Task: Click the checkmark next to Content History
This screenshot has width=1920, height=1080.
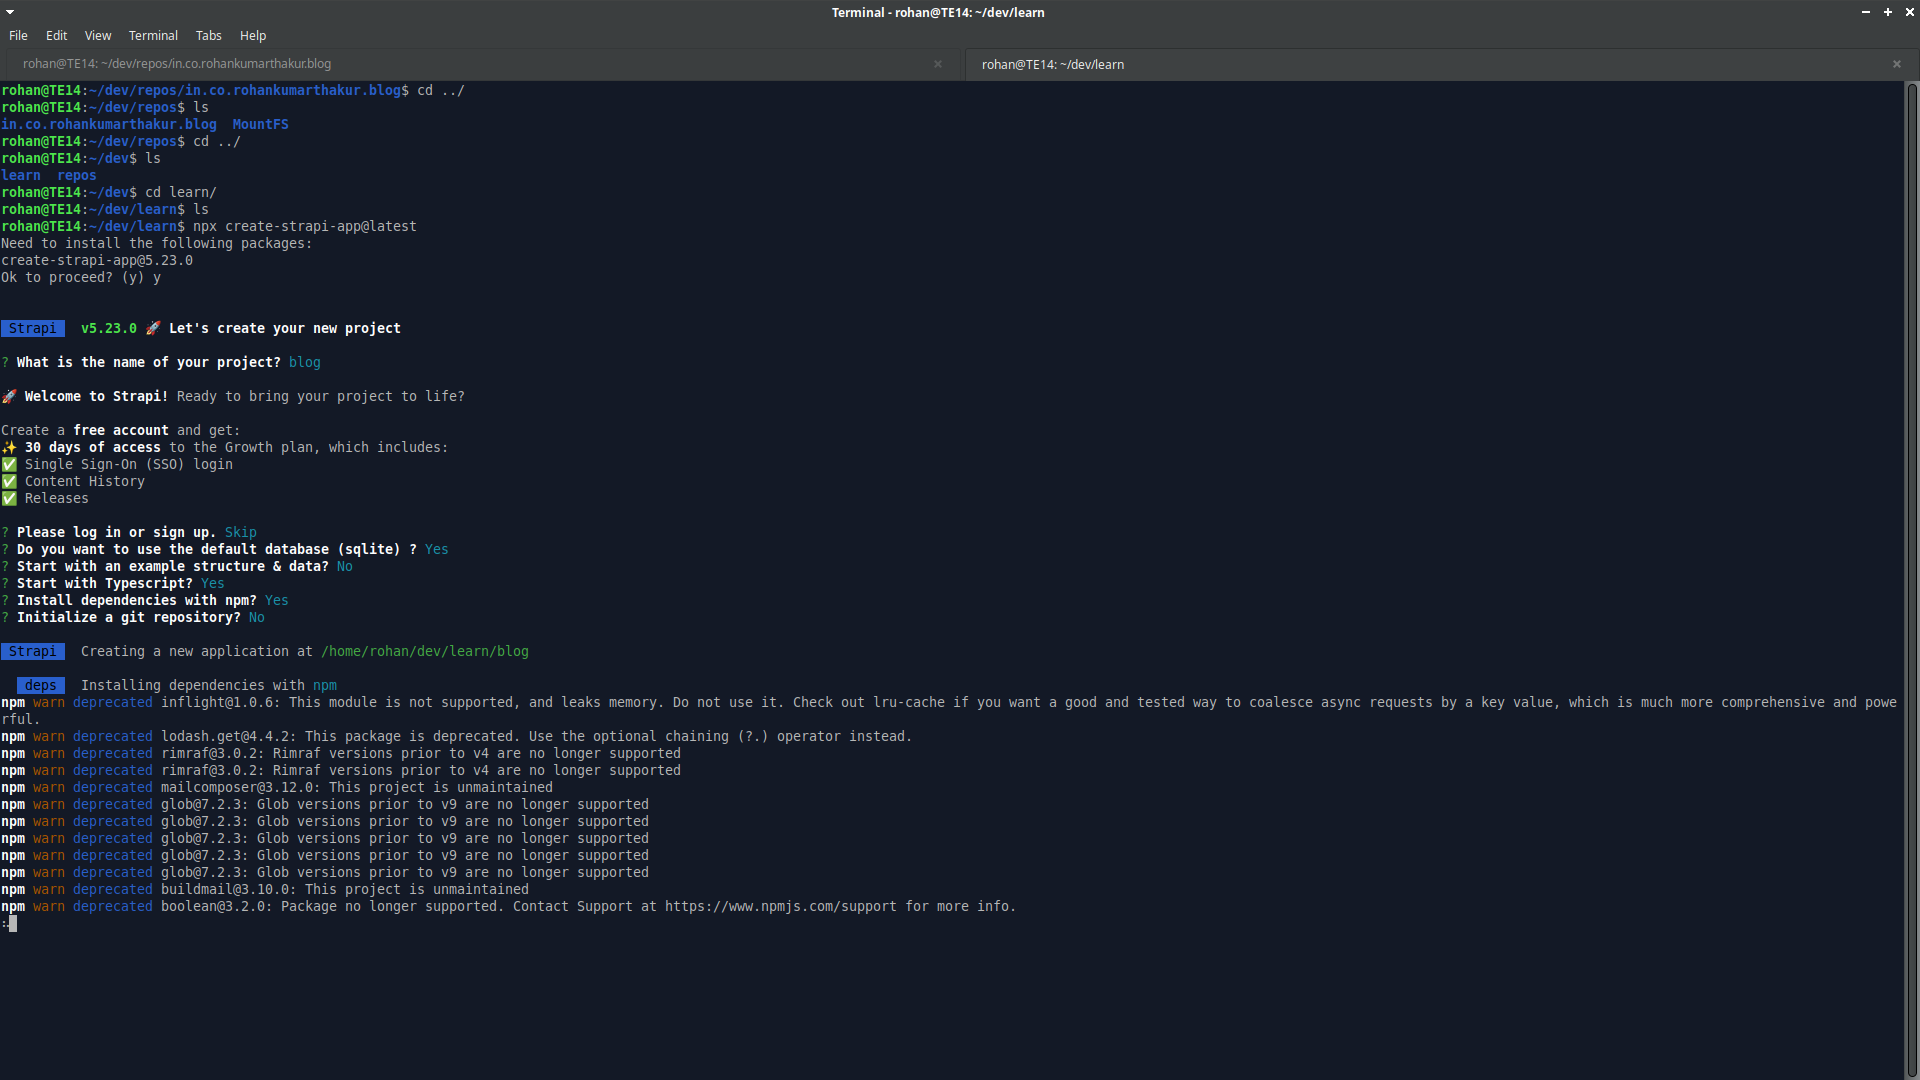Action: 9,481
